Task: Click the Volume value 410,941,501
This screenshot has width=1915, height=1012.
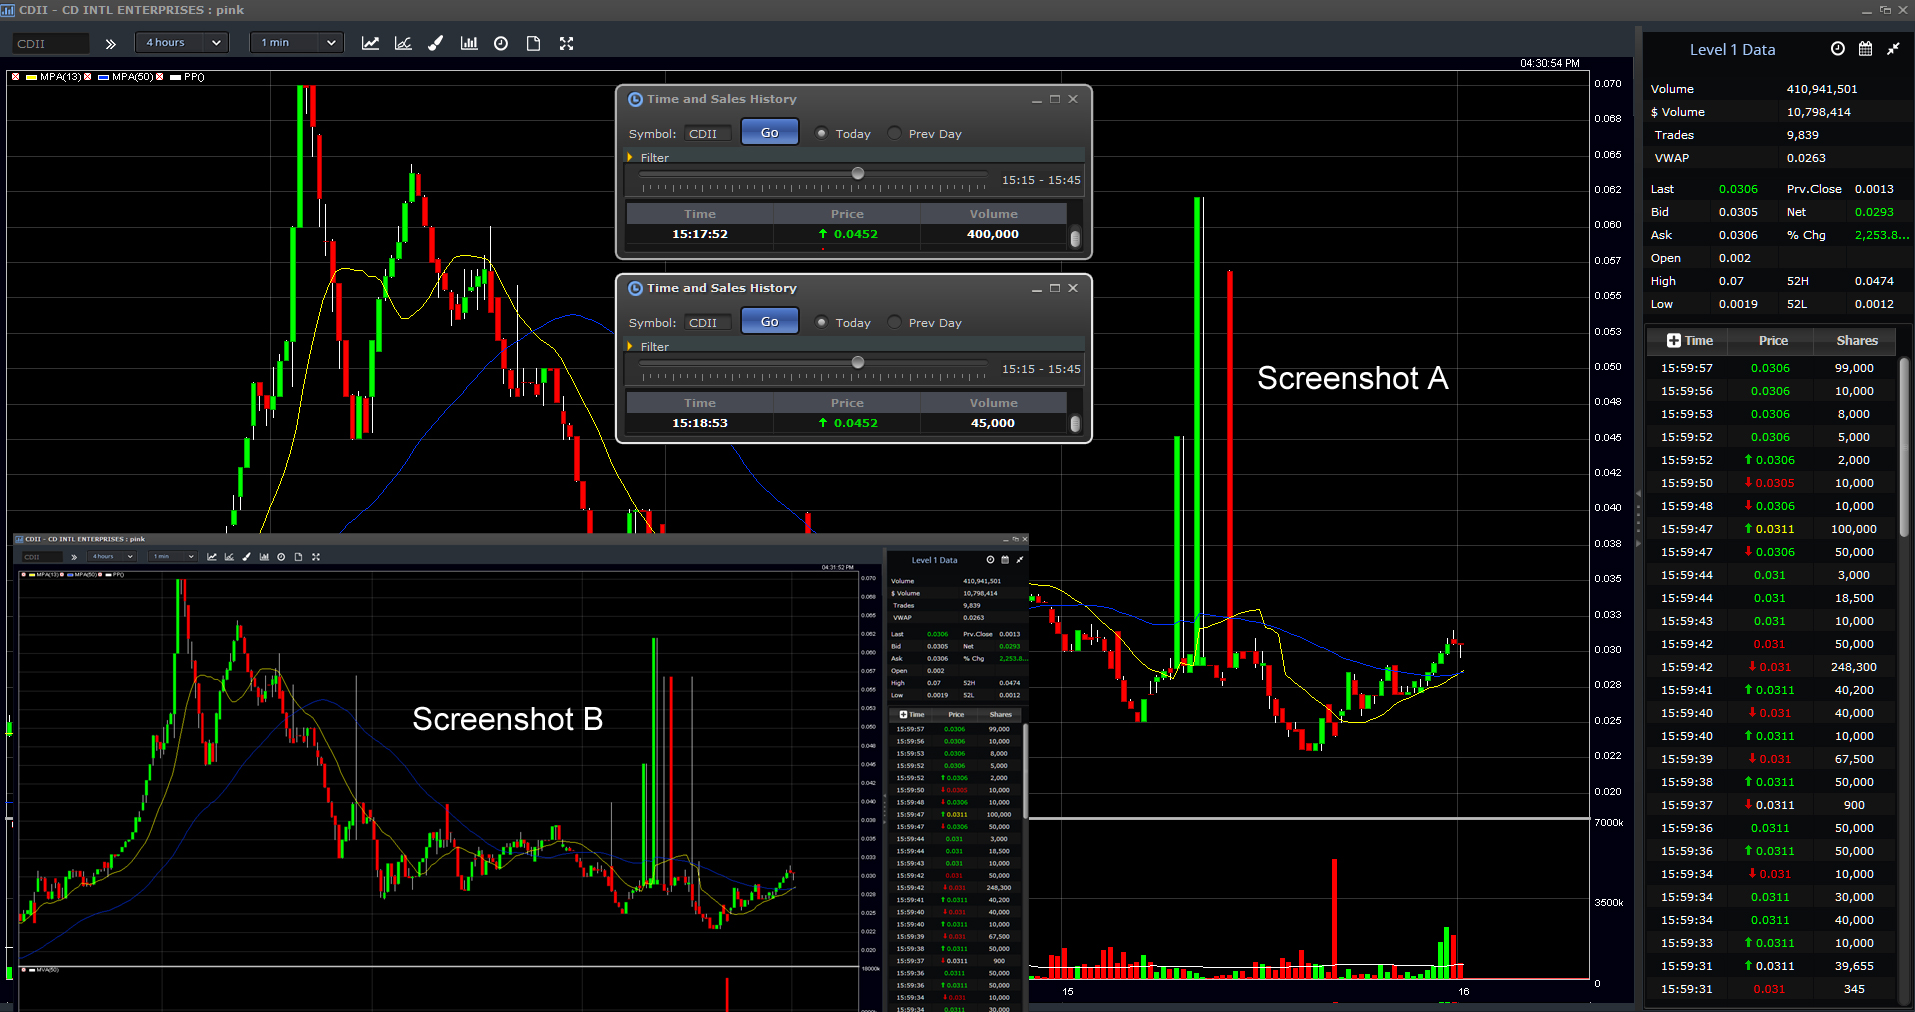Action: (x=1822, y=89)
